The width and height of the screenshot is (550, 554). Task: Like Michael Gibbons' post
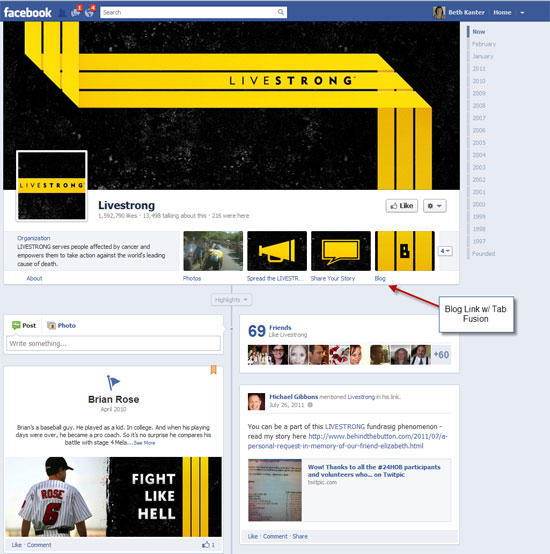pos(253,536)
